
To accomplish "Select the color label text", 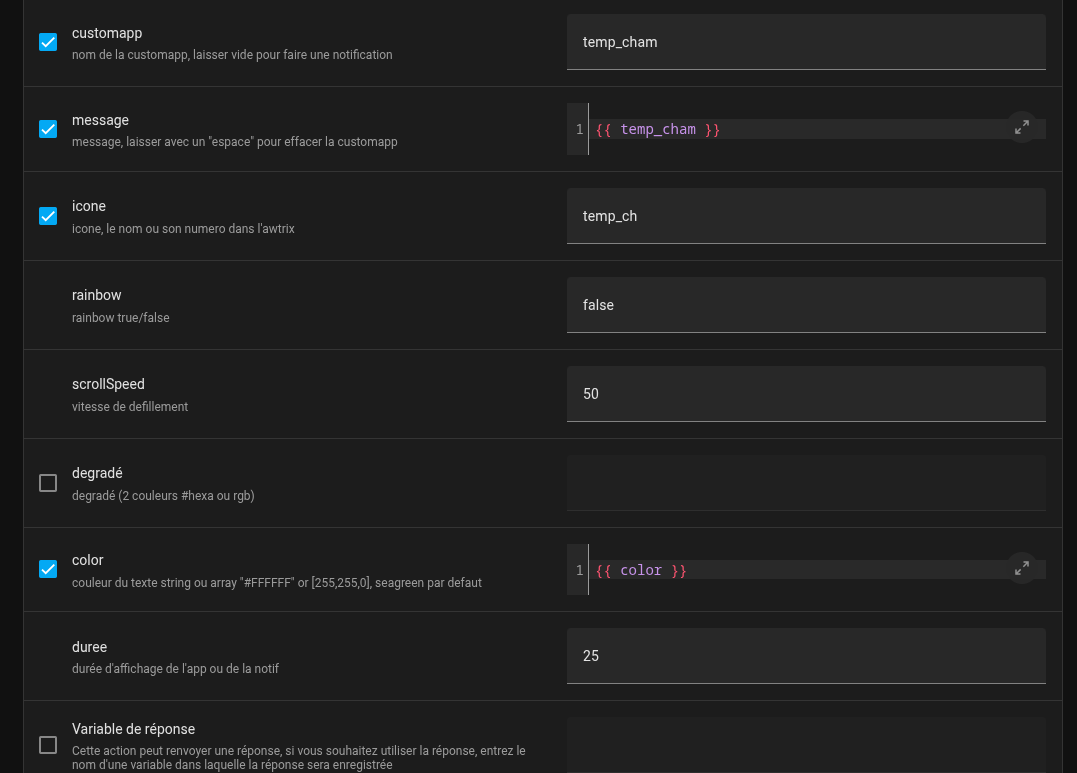I will click(x=88, y=560).
